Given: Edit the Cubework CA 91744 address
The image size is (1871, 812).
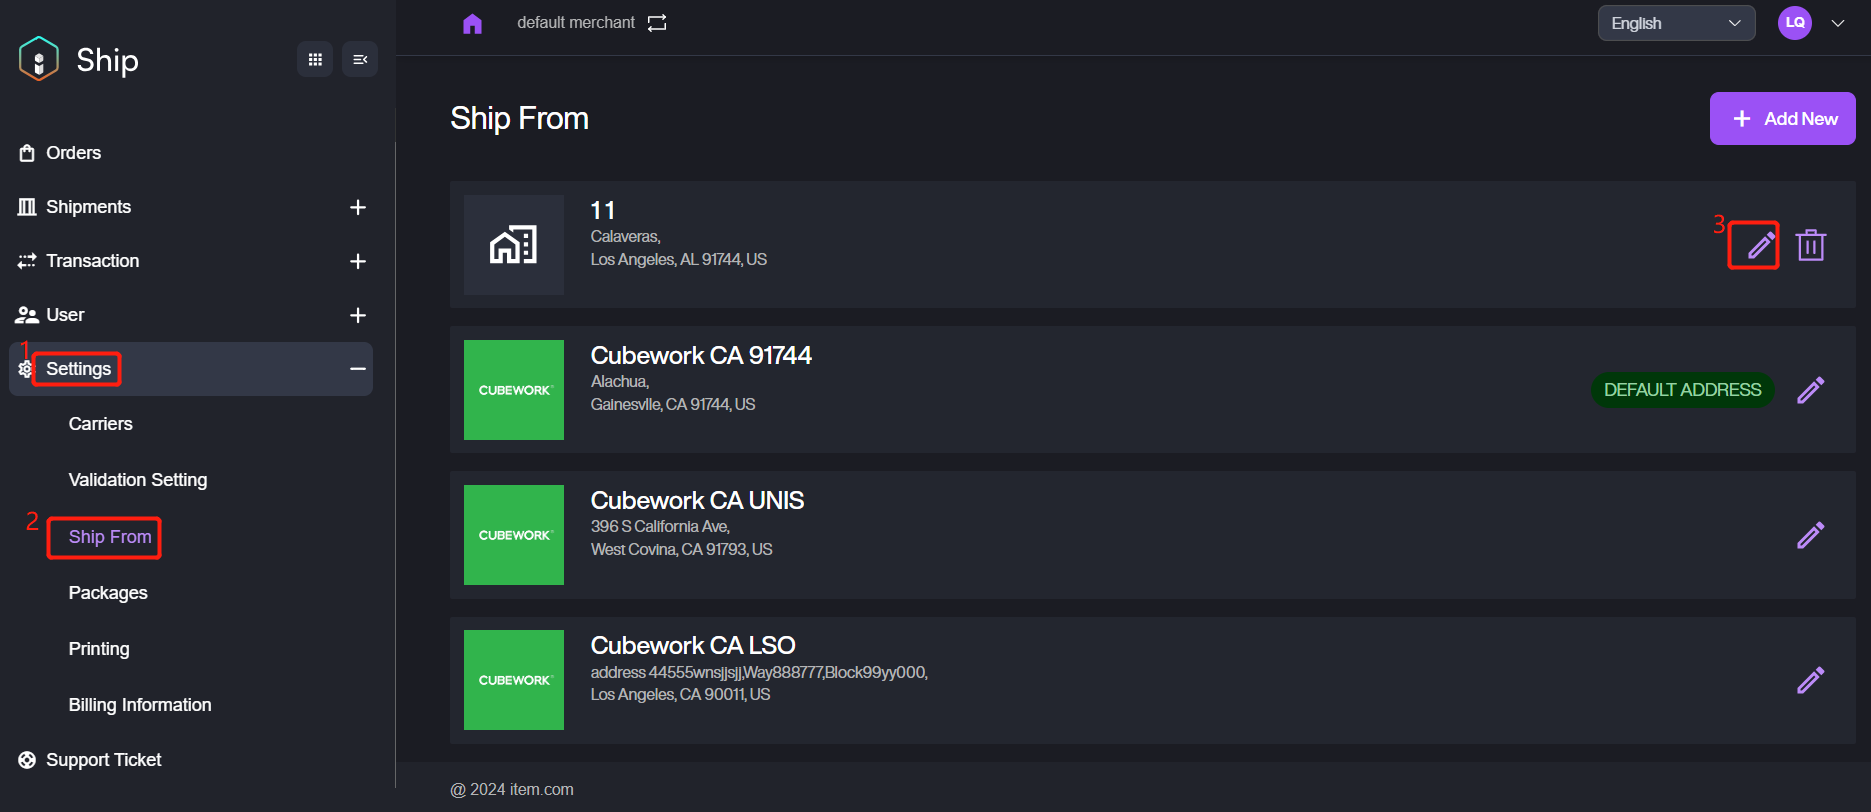Looking at the screenshot, I should pos(1810,390).
